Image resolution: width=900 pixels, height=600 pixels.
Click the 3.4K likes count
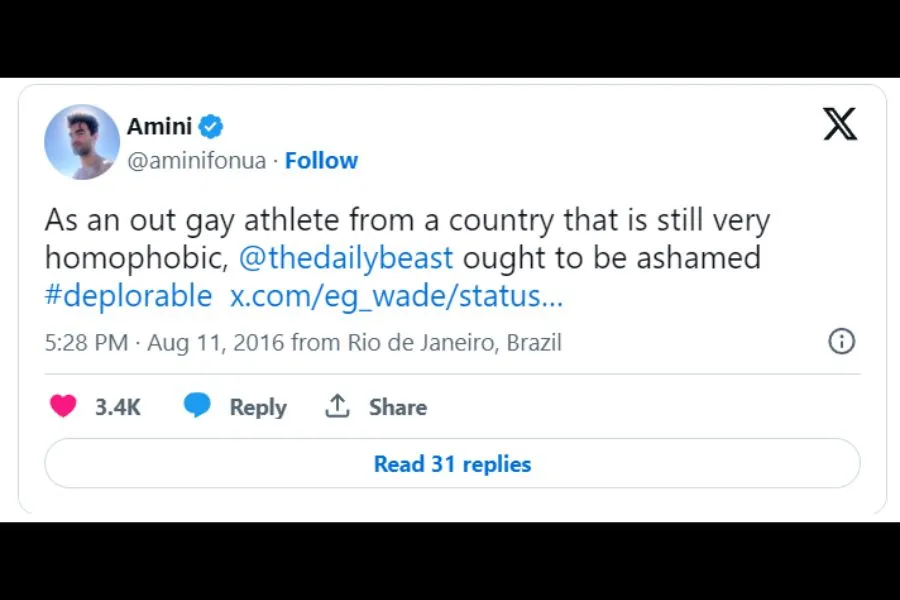click(118, 407)
